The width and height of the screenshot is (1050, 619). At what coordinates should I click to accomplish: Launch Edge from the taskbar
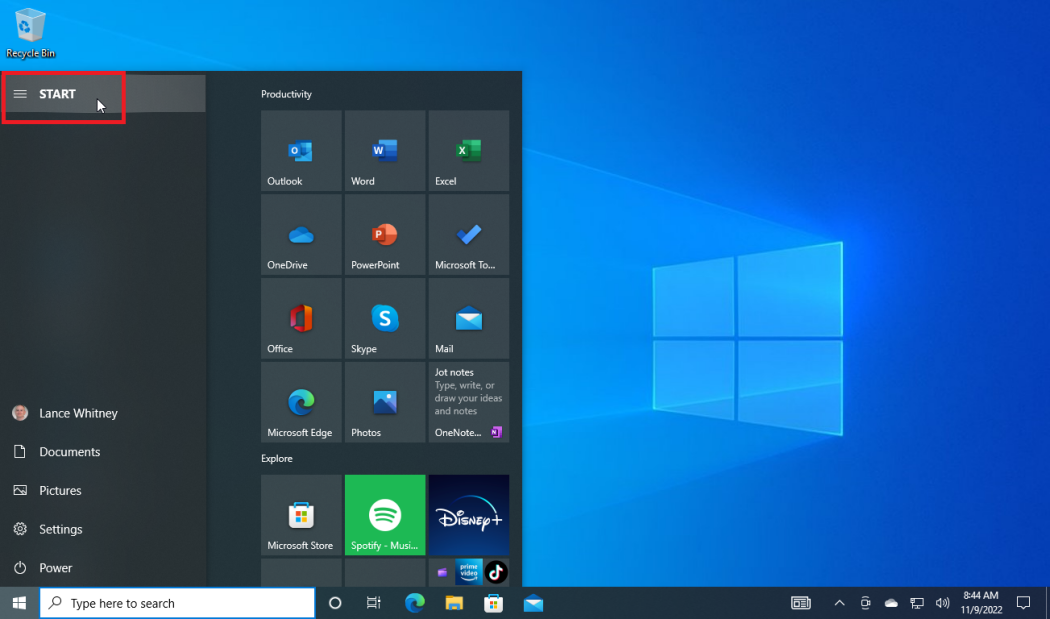click(415, 603)
